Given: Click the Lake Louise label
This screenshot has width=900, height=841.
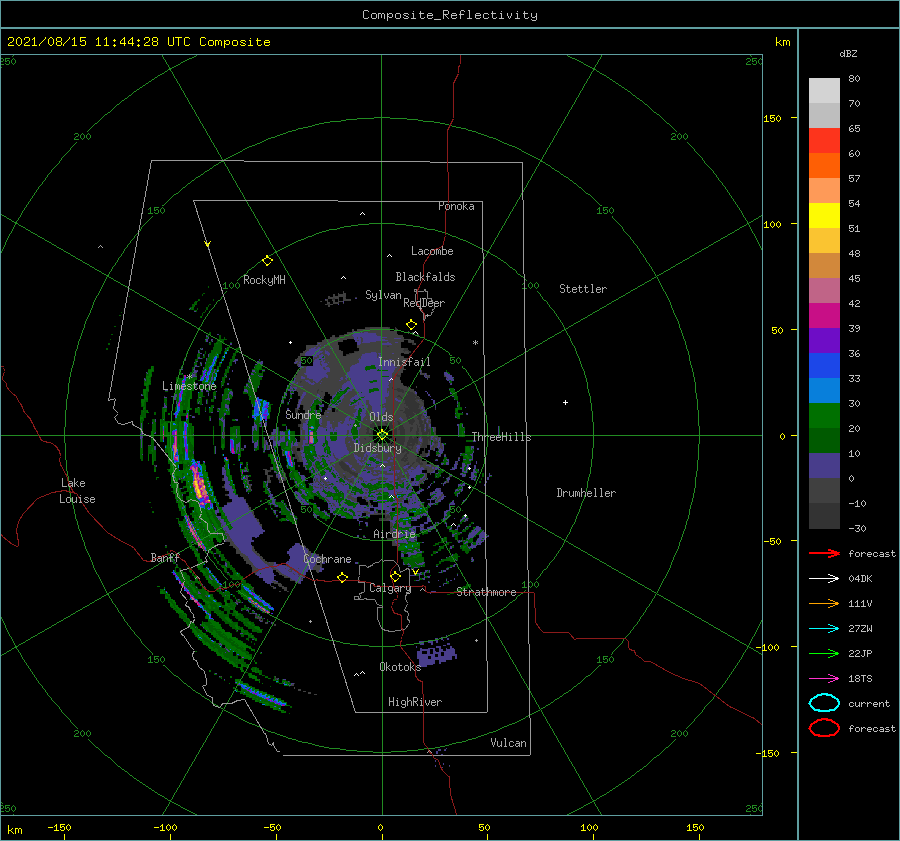Looking at the screenshot, I should tap(77, 491).
